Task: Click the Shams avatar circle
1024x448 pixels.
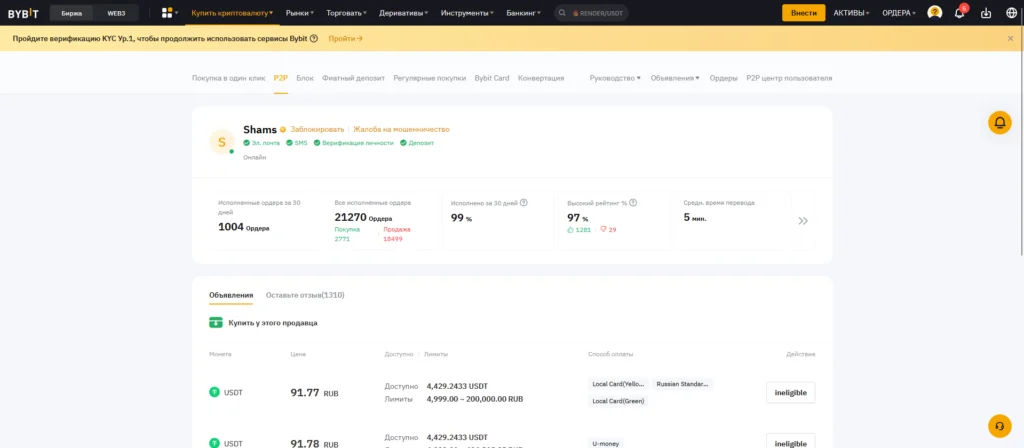Action: click(x=222, y=142)
